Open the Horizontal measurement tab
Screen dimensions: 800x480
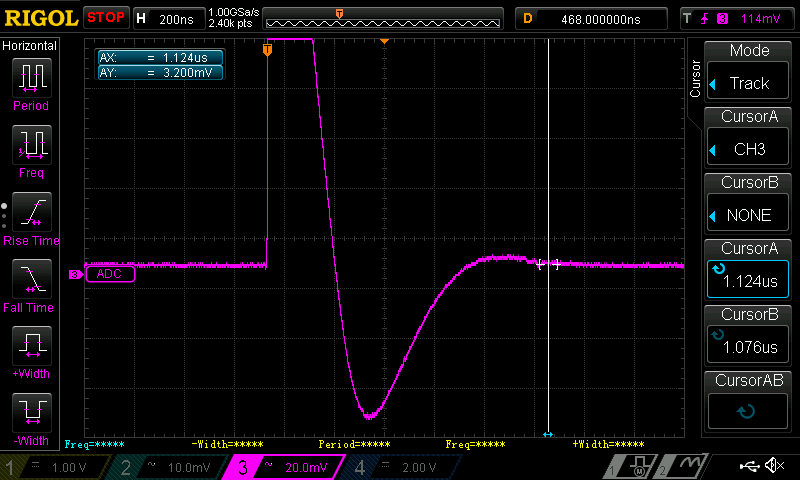(30, 46)
